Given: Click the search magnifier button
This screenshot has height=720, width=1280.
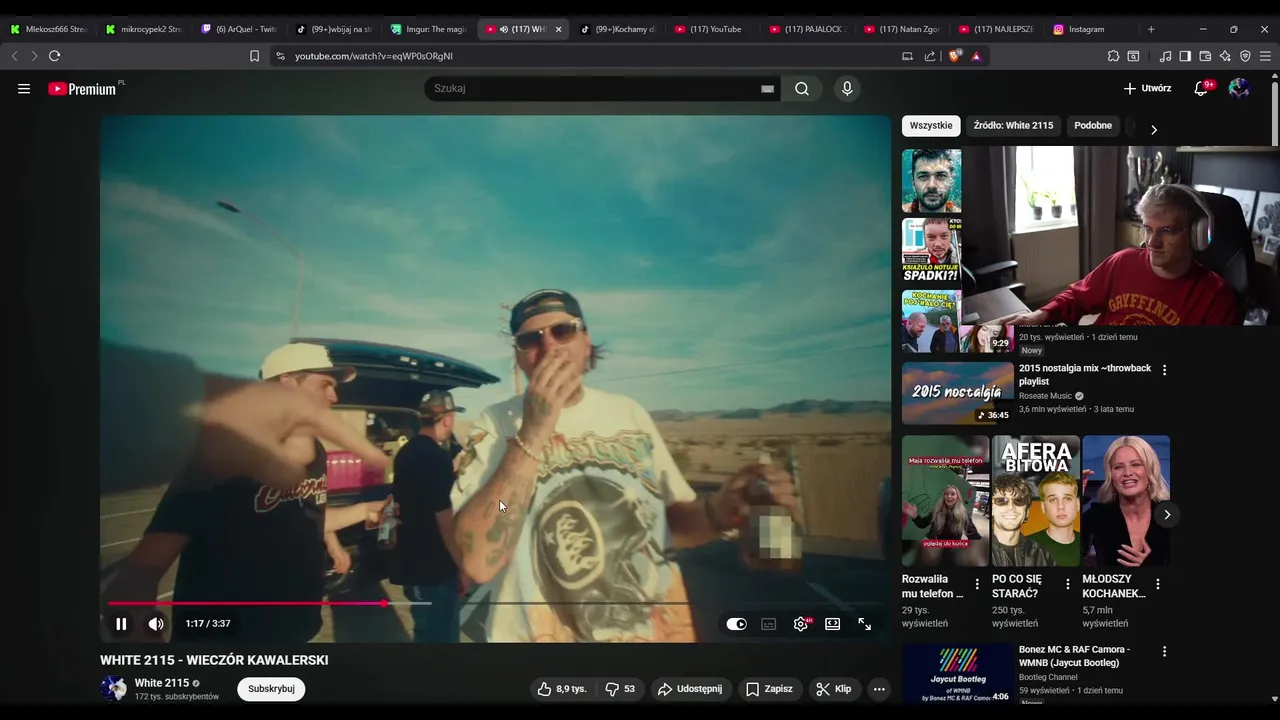Looking at the screenshot, I should (x=802, y=89).
